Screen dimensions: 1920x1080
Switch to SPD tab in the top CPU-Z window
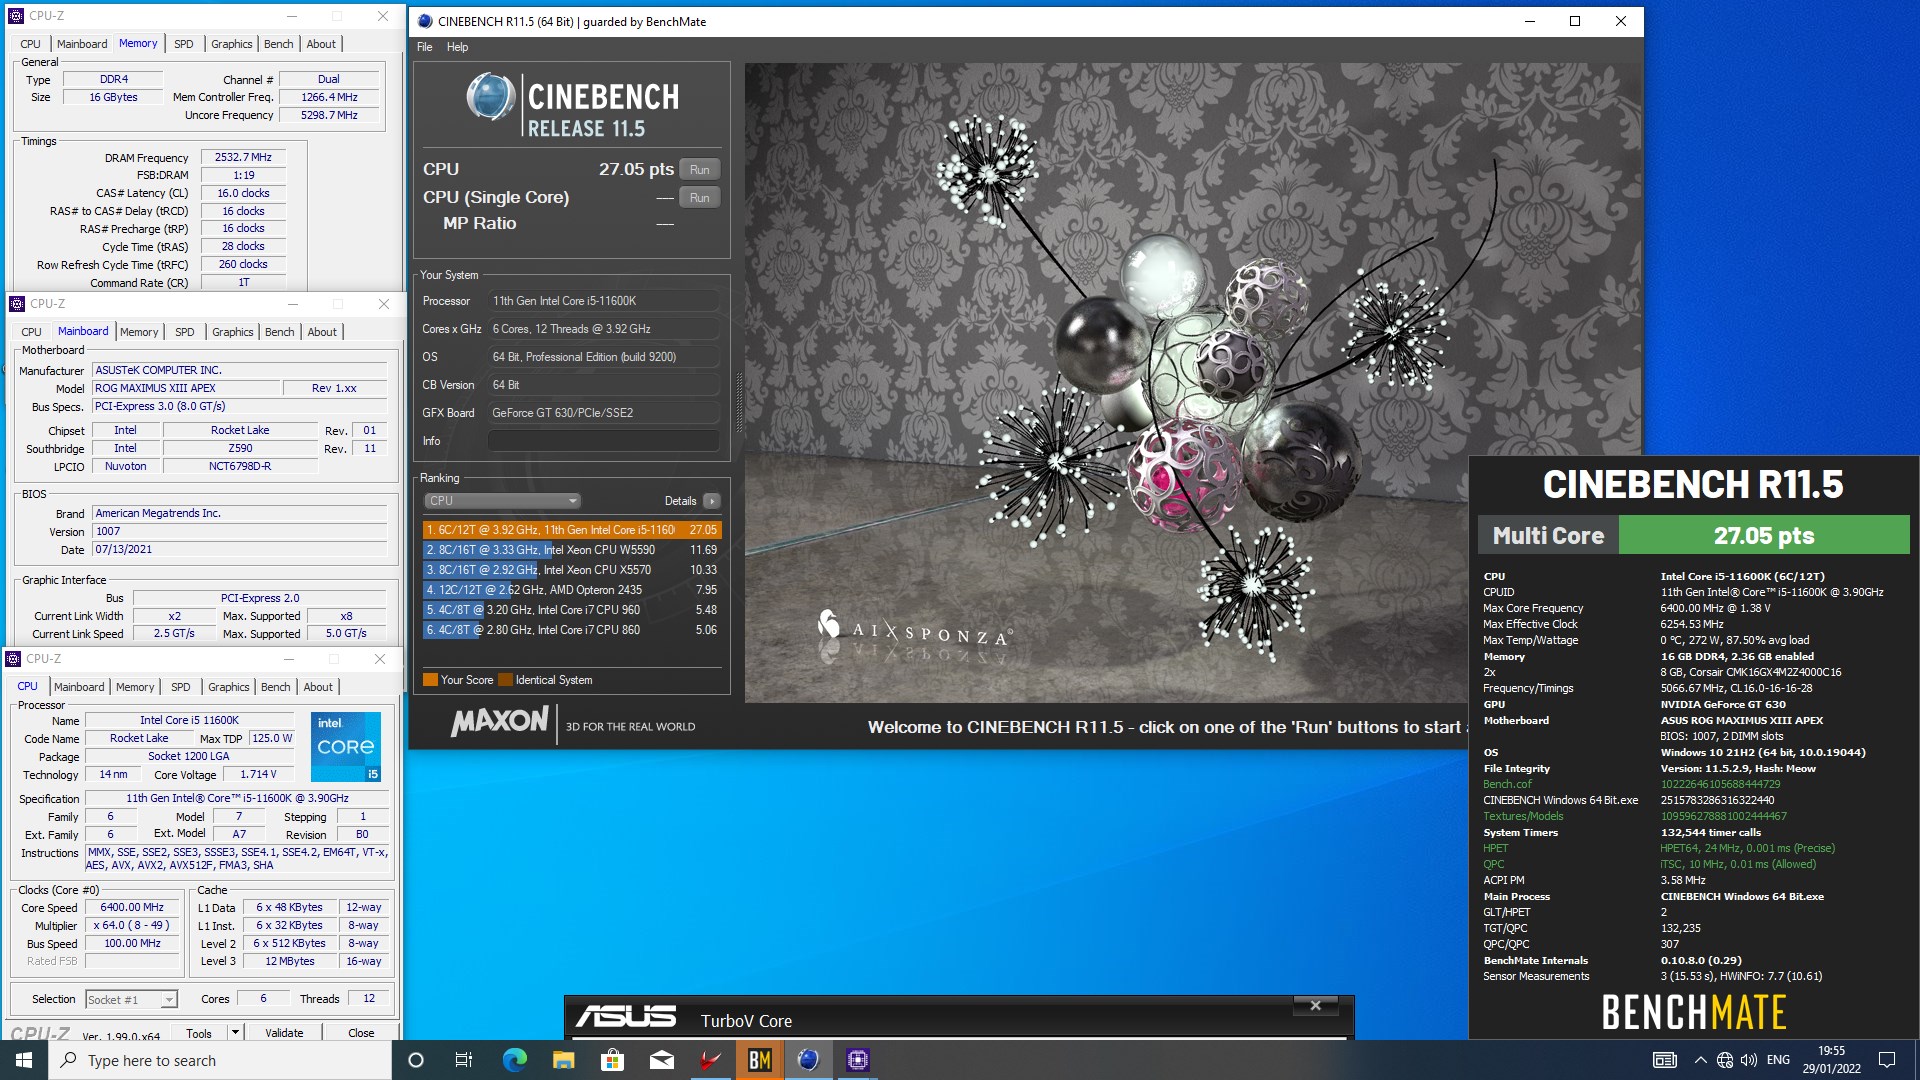183,44
